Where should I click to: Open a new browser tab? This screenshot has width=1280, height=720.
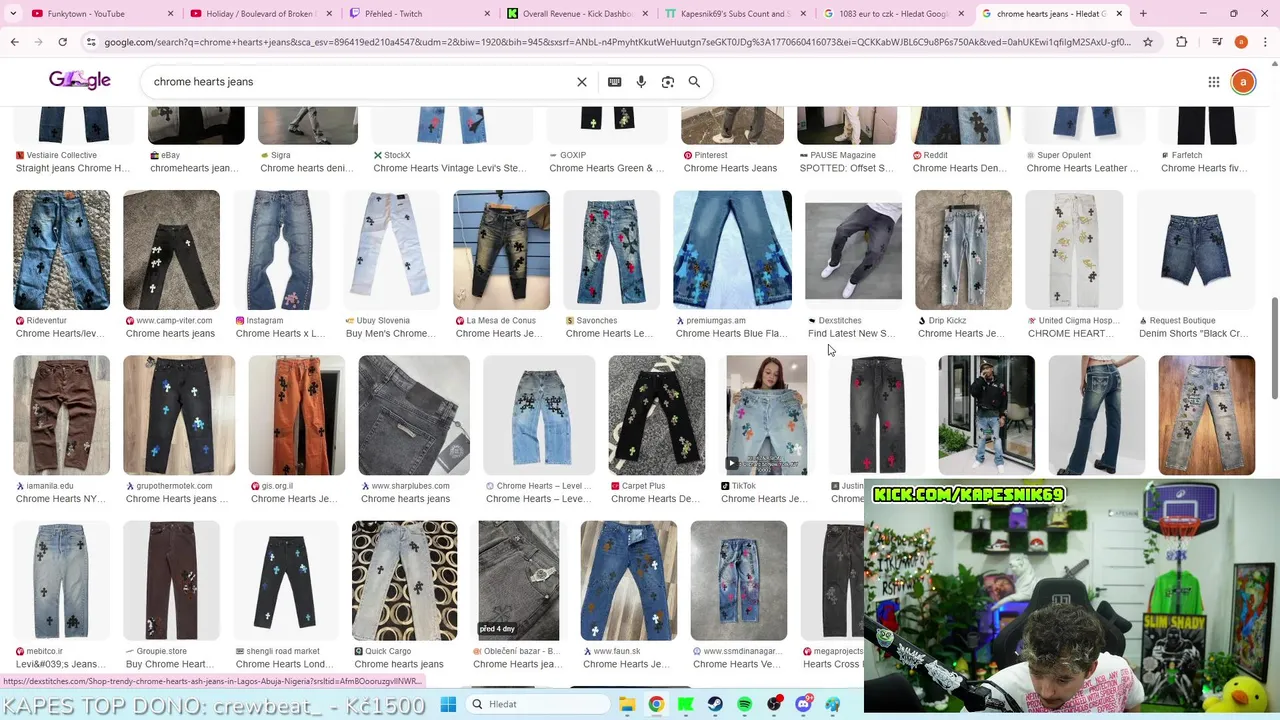1143,14
